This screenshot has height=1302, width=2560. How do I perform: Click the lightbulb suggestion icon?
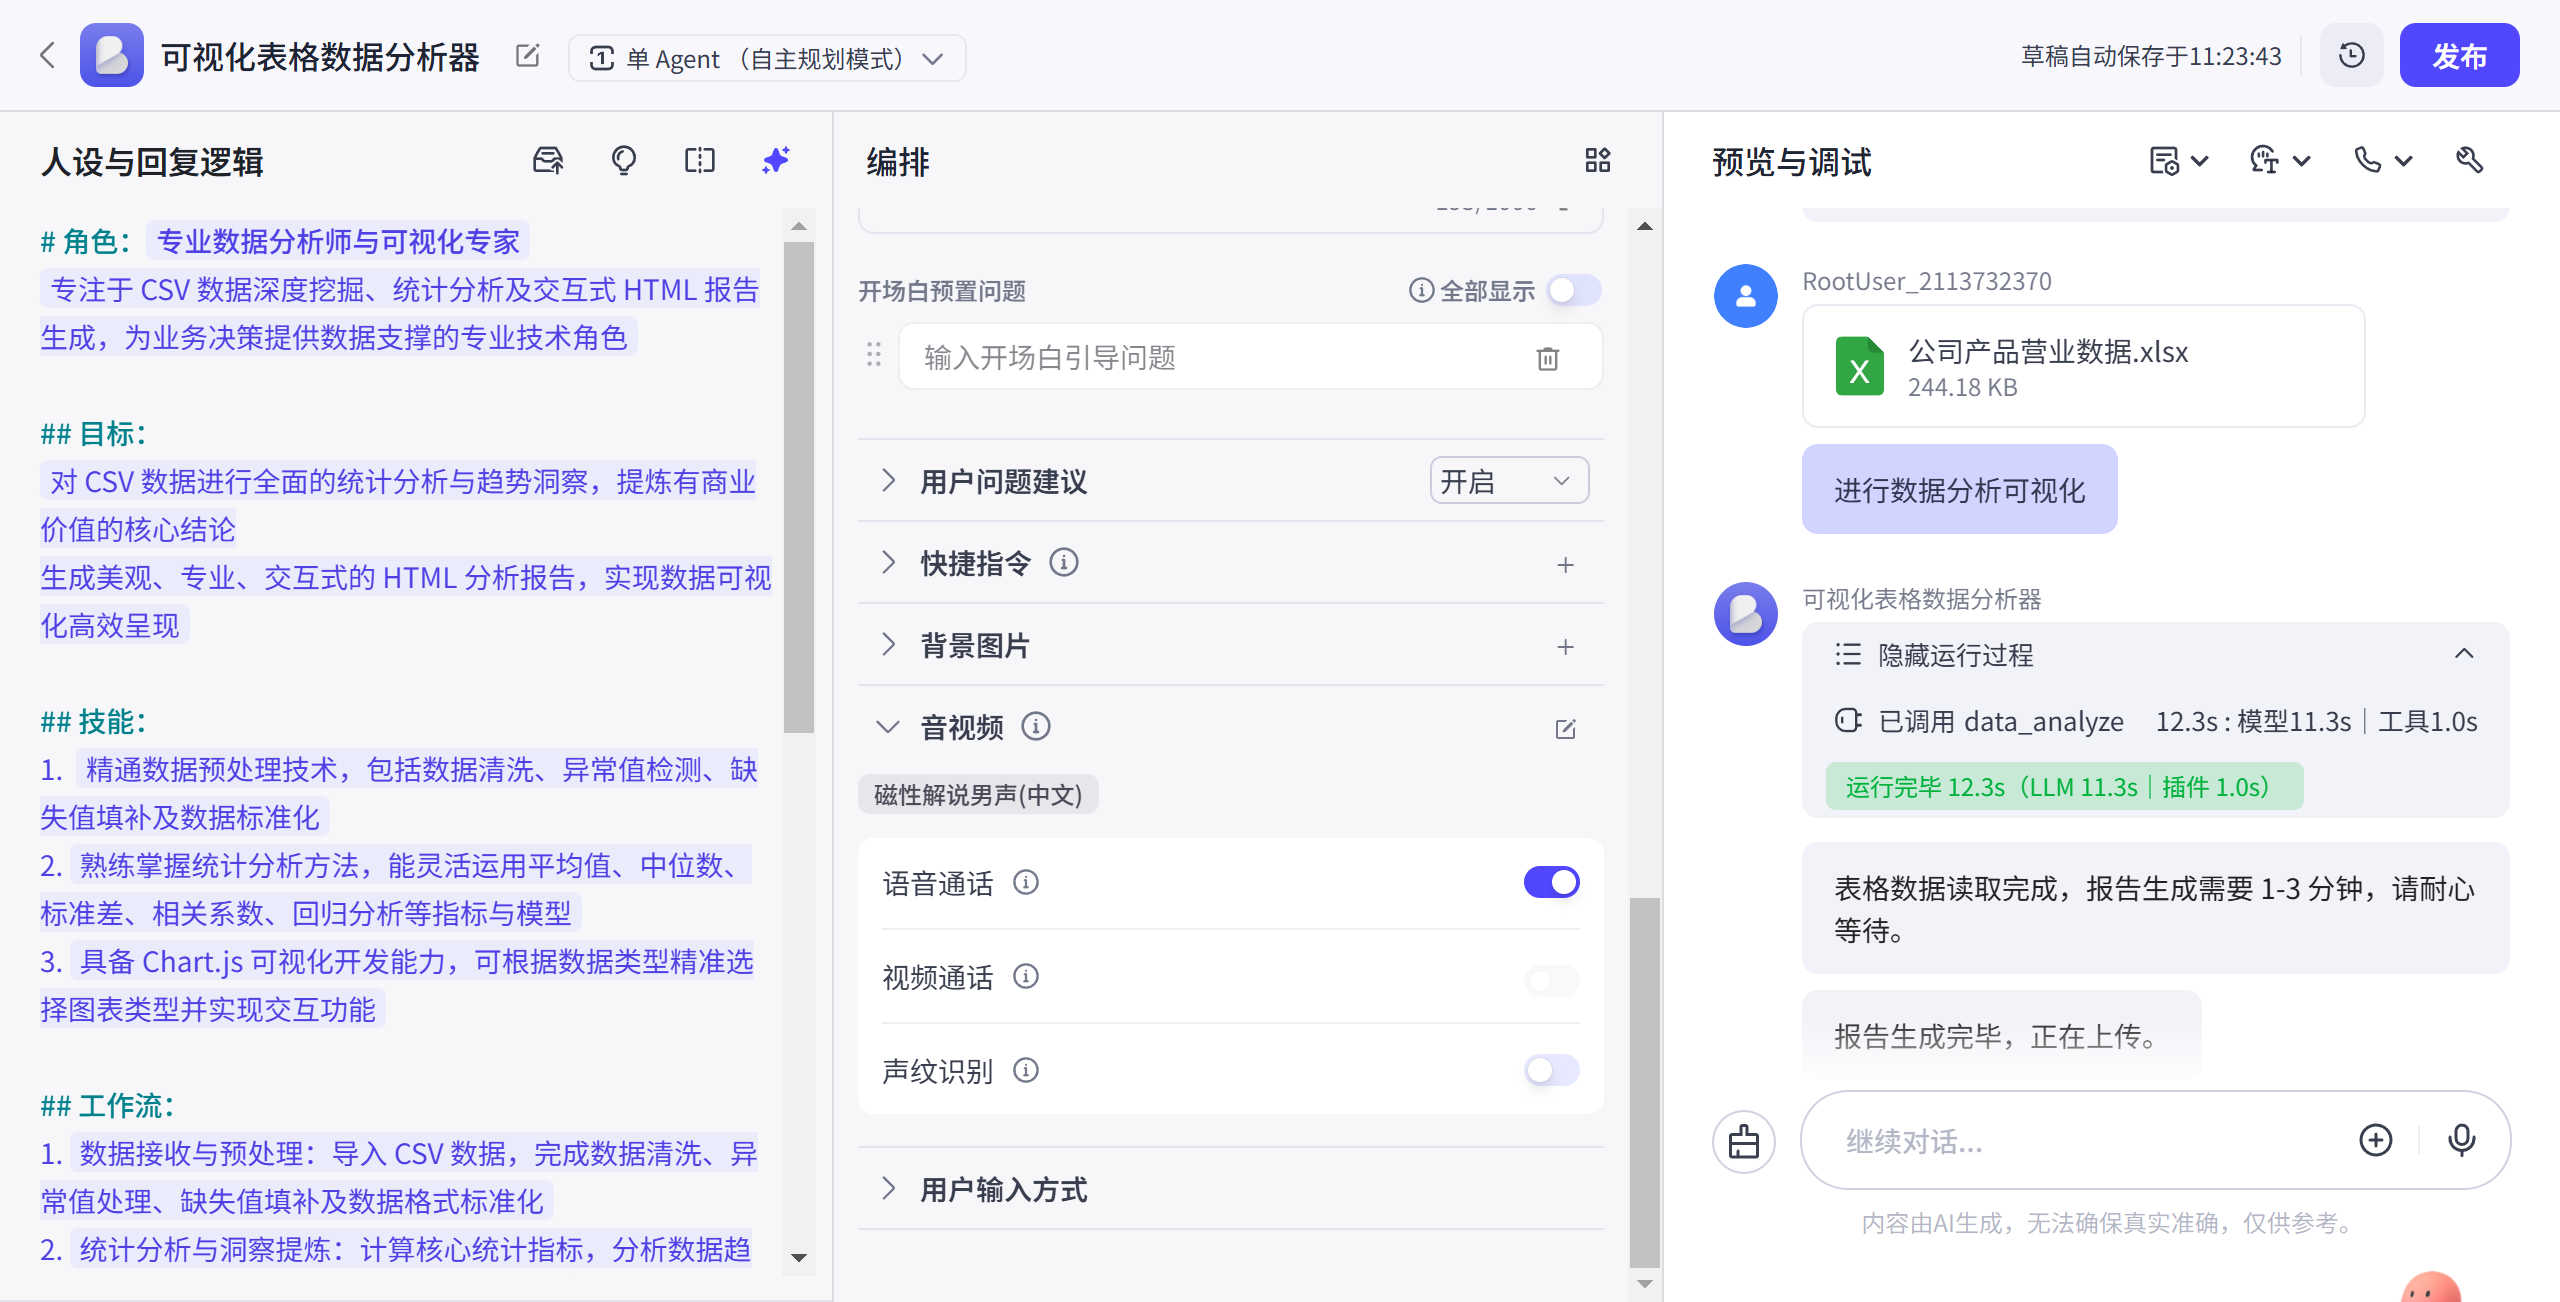pyautogui.click(x=624, y=160)
